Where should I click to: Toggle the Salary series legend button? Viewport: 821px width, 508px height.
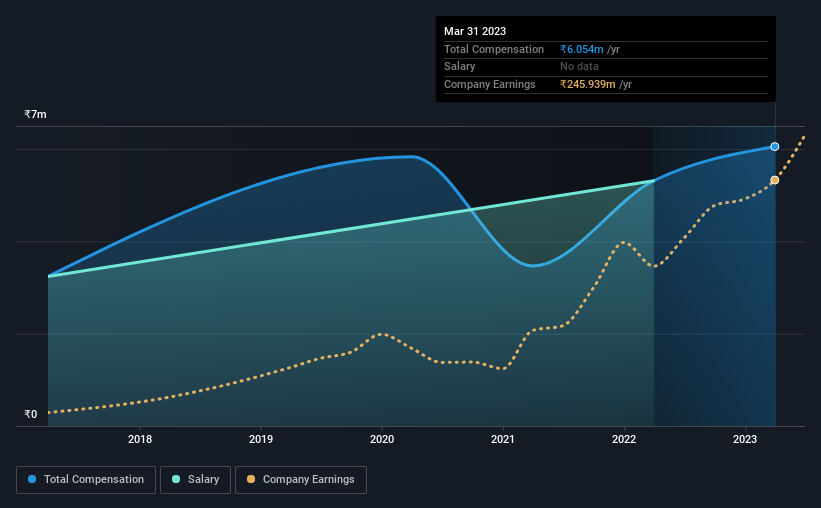195,480
